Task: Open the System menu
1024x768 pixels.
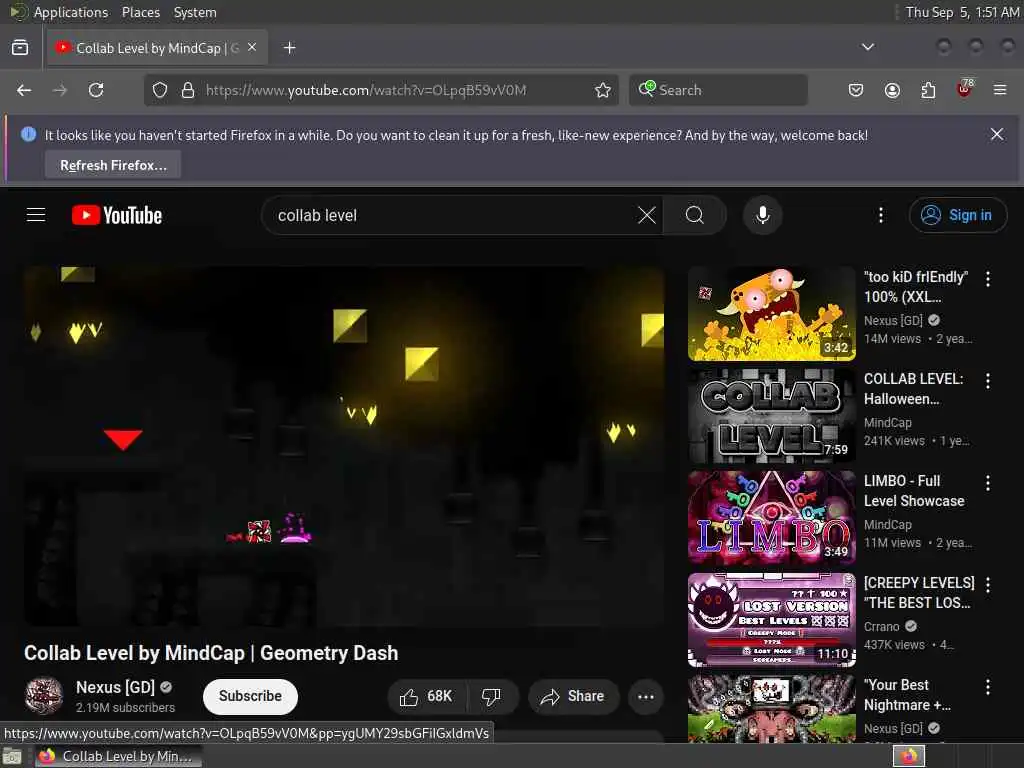Action: click(195, 12)
